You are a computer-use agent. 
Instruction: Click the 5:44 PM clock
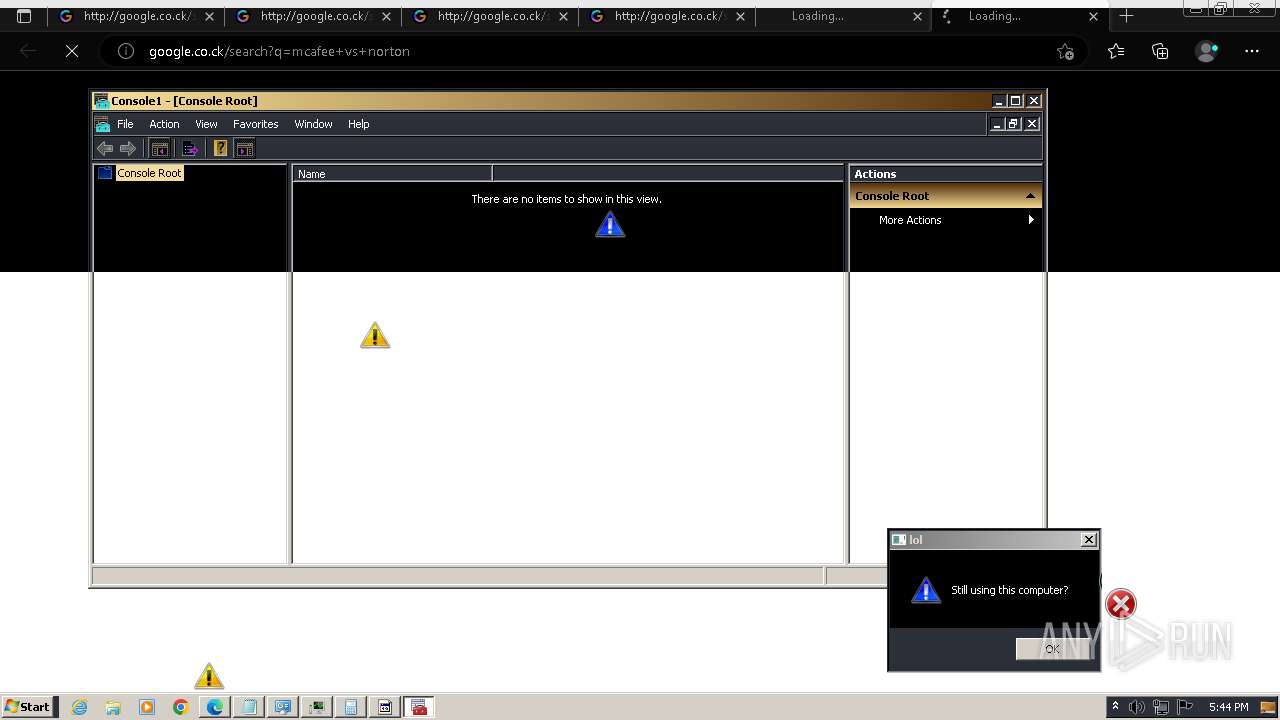pyautogui.click(x=1228, y=707)
